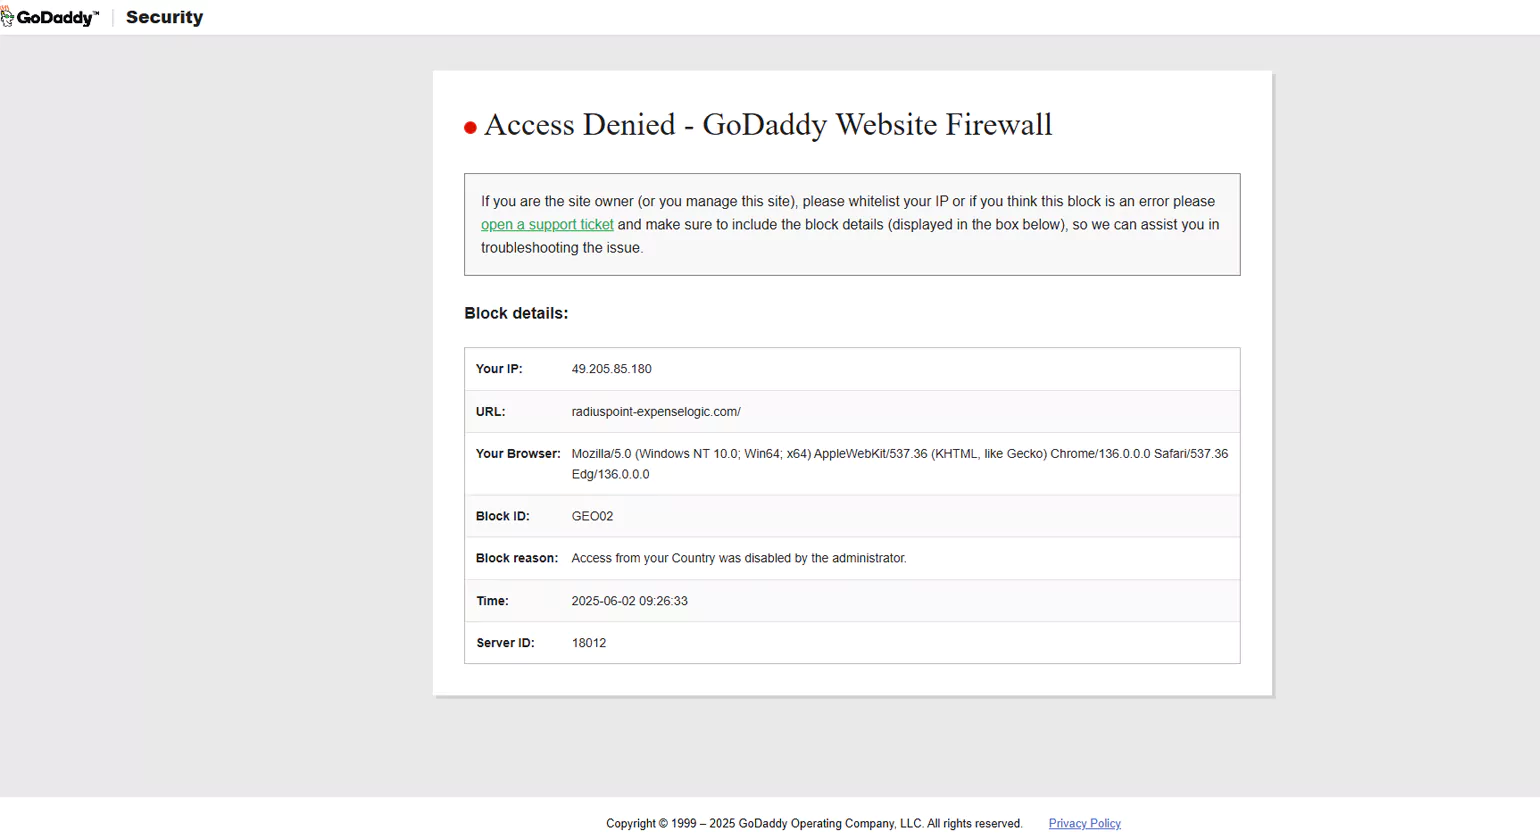Open the Privacy Policy footer link
The width and height of the screenshot is (1540, 840).
[x=1084, y=824]
